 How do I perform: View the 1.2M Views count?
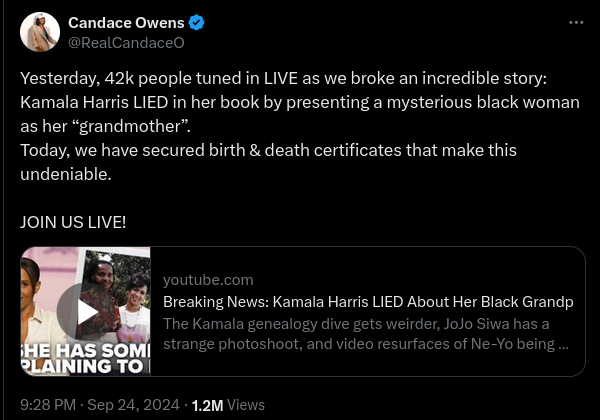pos(228,405)
